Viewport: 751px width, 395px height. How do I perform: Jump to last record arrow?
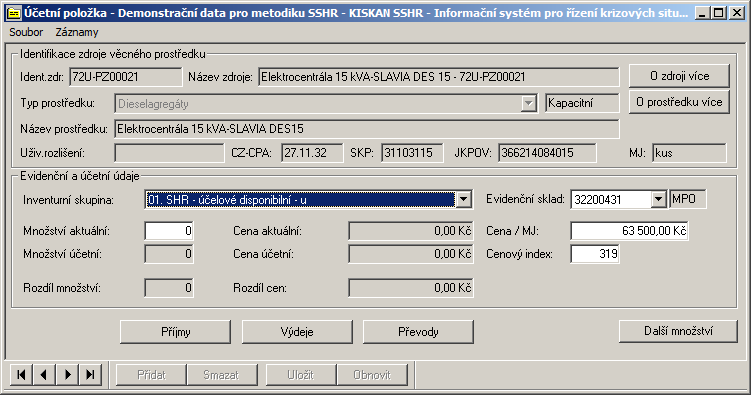pyautogui.click(x=91, y=374)
